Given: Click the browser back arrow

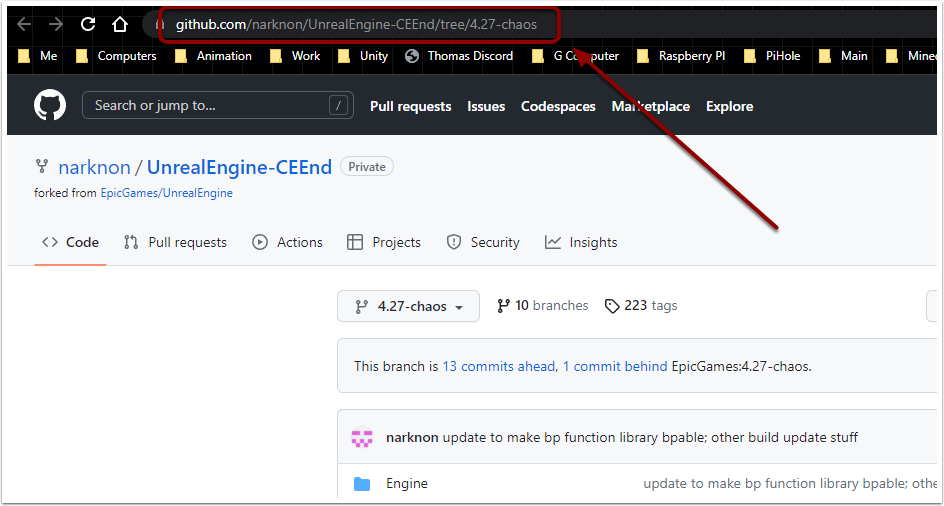Looking at the screenshot, I should coord(23,25).
